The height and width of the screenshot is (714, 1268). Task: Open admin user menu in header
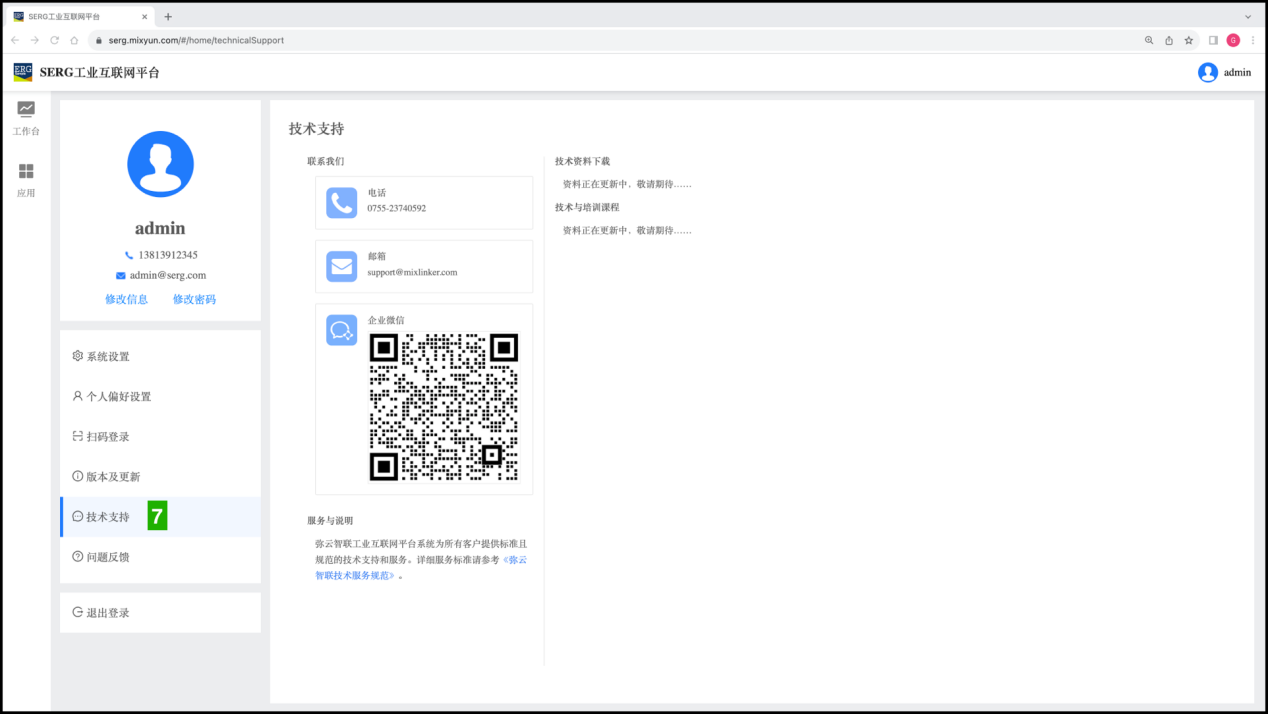click(x=1224, y=72)
